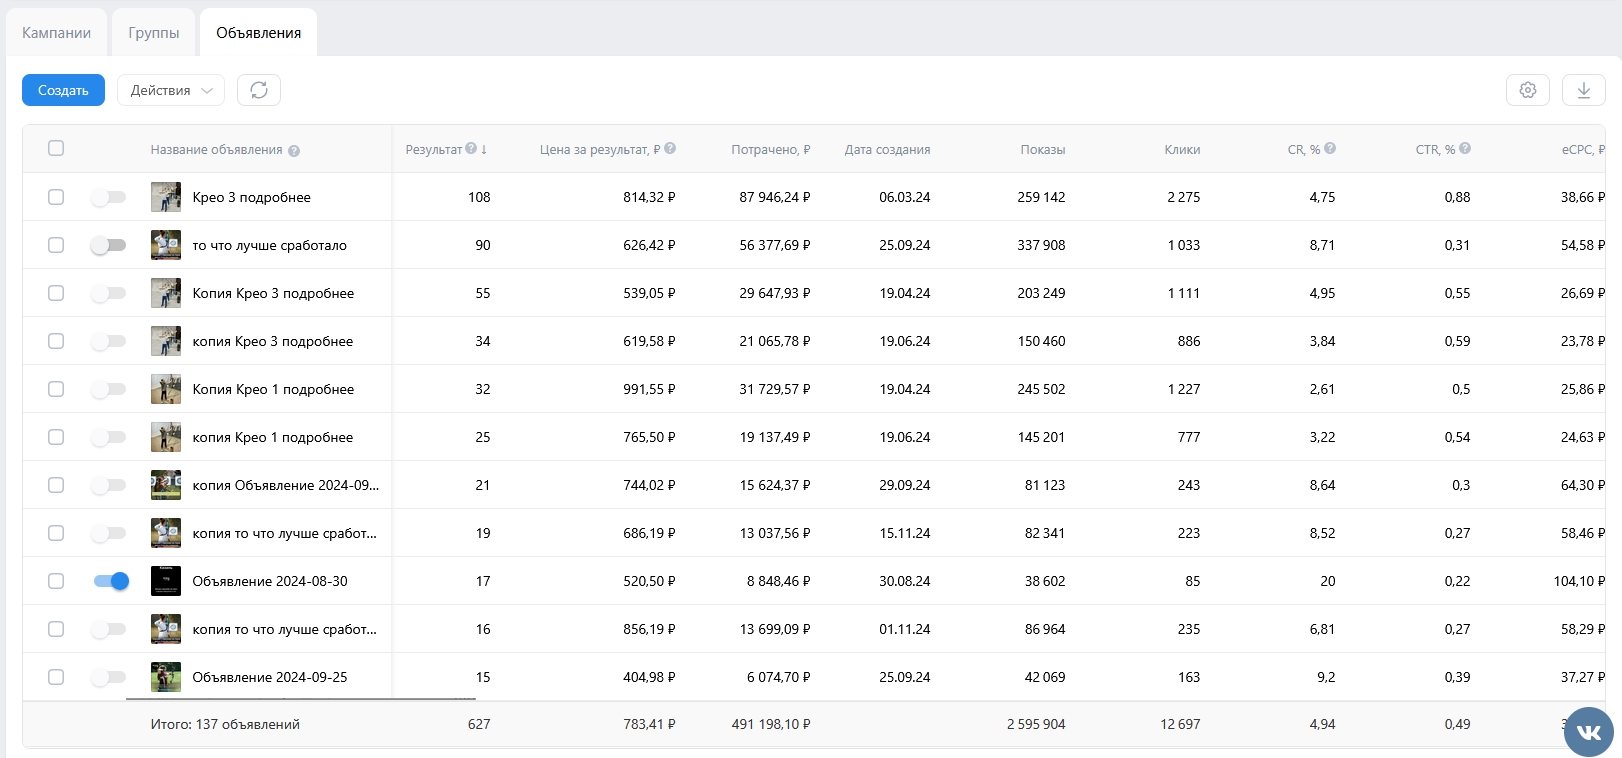Enable the Крео 3 подробнее ad toggle
Image resolution: width=1622 pixels, height=758 pixels.
108,197
